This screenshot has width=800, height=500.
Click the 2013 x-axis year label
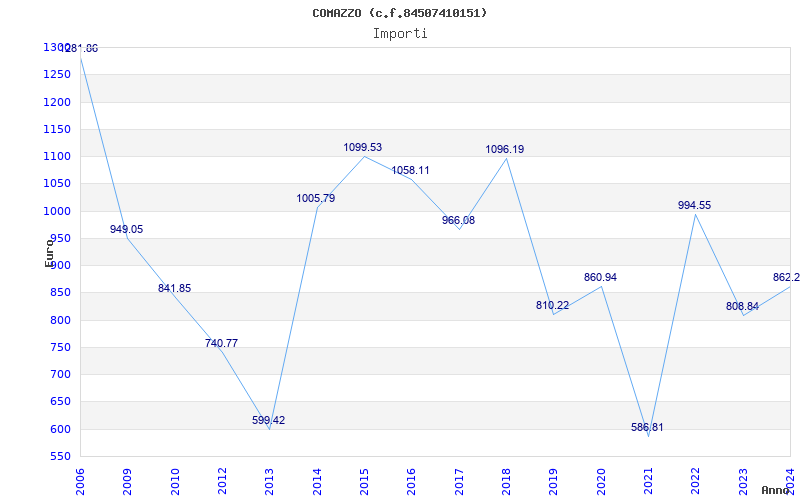click(269, 482)
